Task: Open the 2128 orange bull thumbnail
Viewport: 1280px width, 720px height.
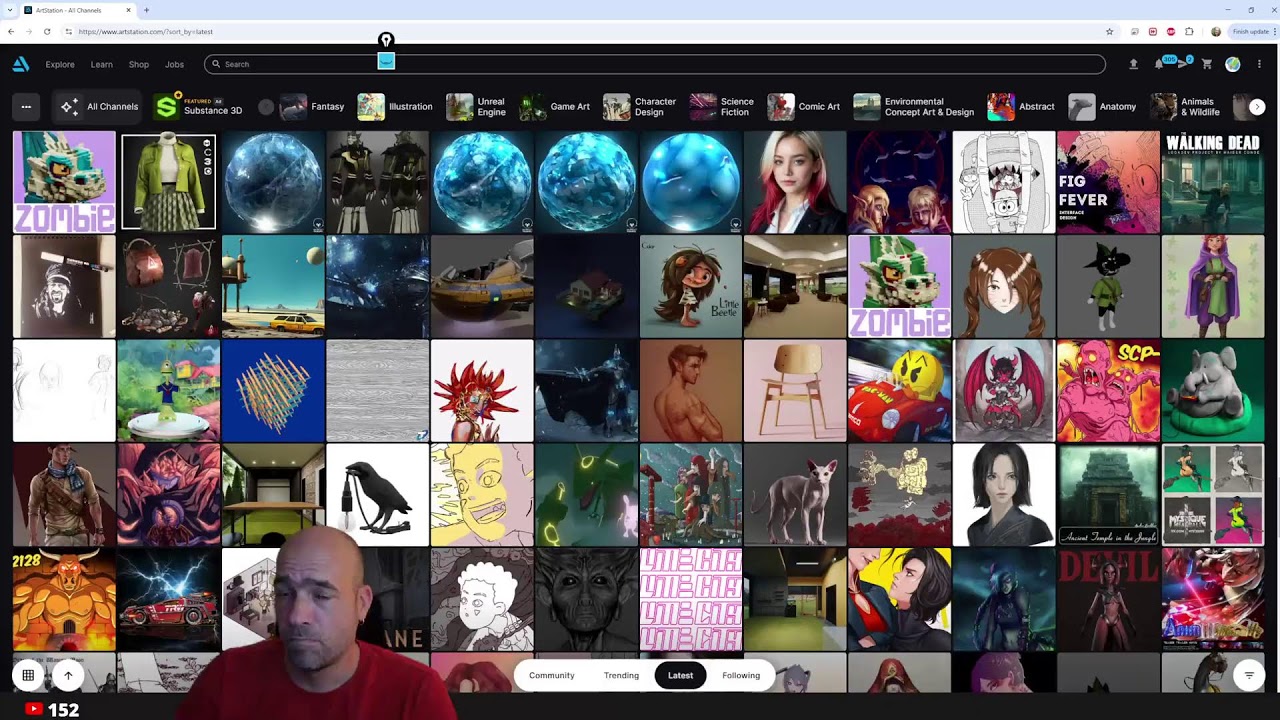Action: pos(64,599)
